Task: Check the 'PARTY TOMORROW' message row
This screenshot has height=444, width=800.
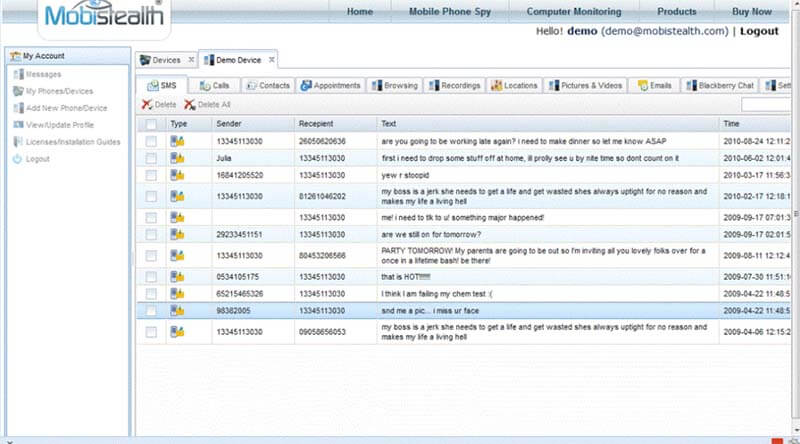Action: point(151,256)
